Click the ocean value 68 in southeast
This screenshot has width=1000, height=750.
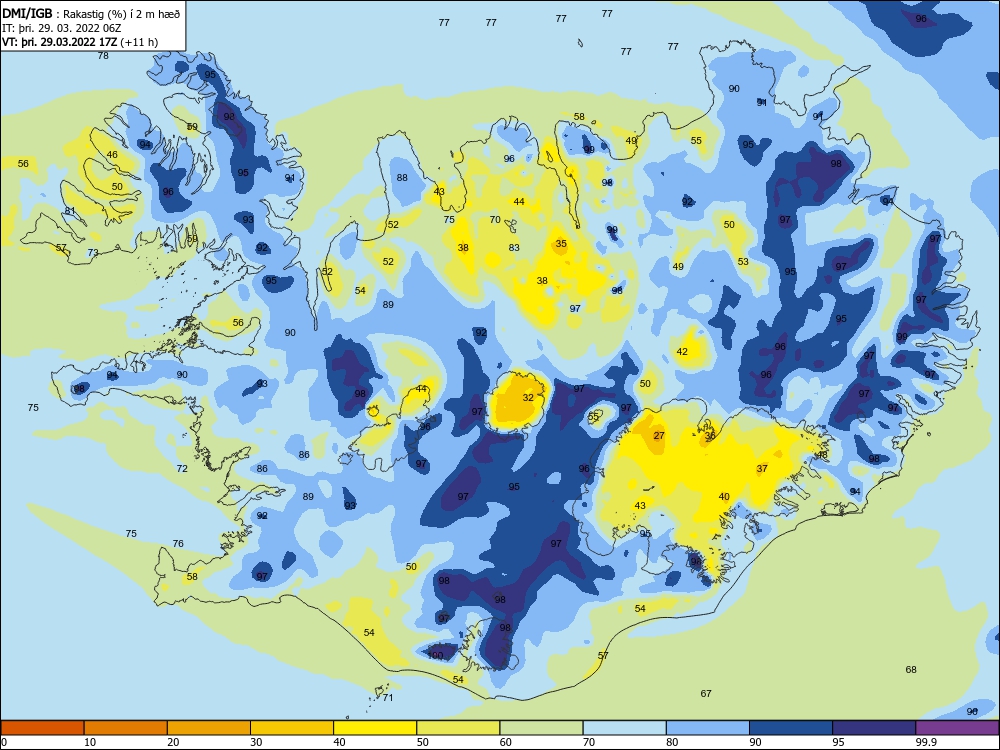click(x=911, y=669)
